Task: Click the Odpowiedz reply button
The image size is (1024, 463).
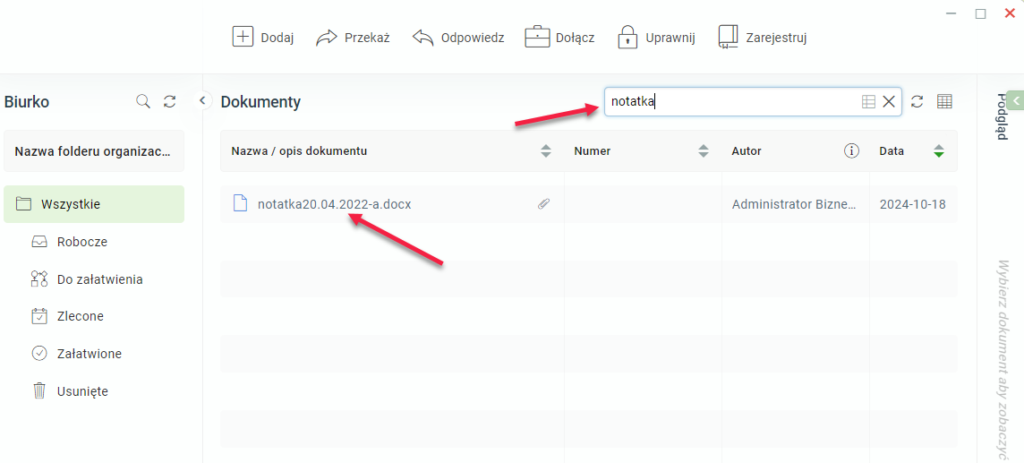Action: 458,38
